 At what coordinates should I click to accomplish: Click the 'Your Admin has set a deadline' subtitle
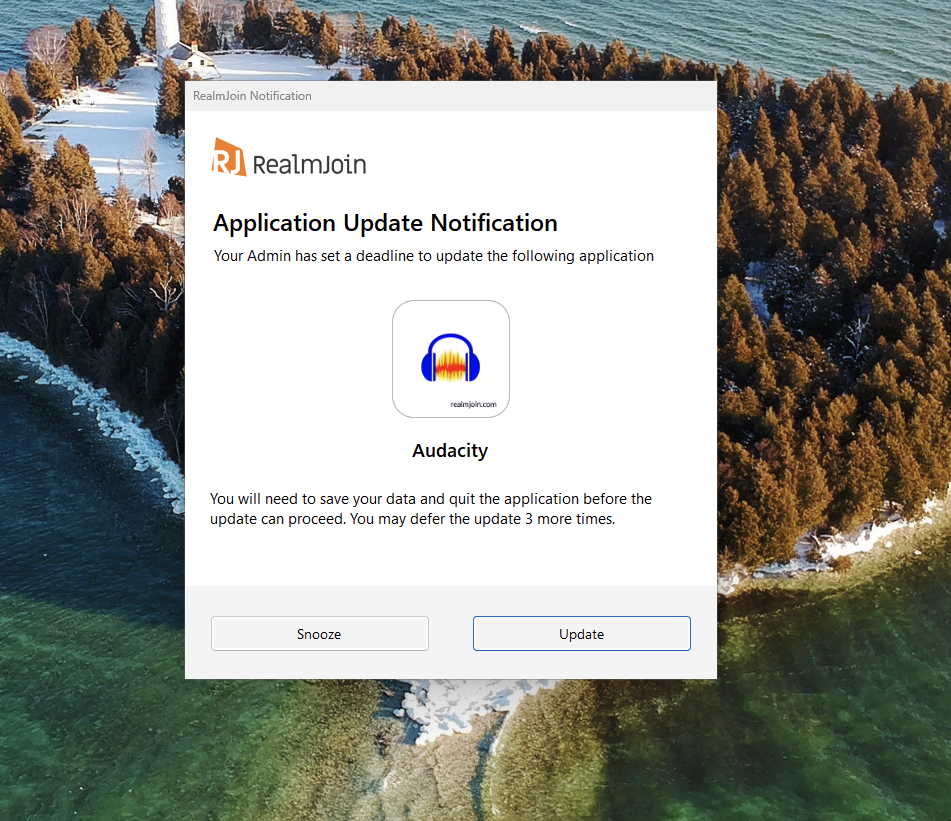click(433, 256)
